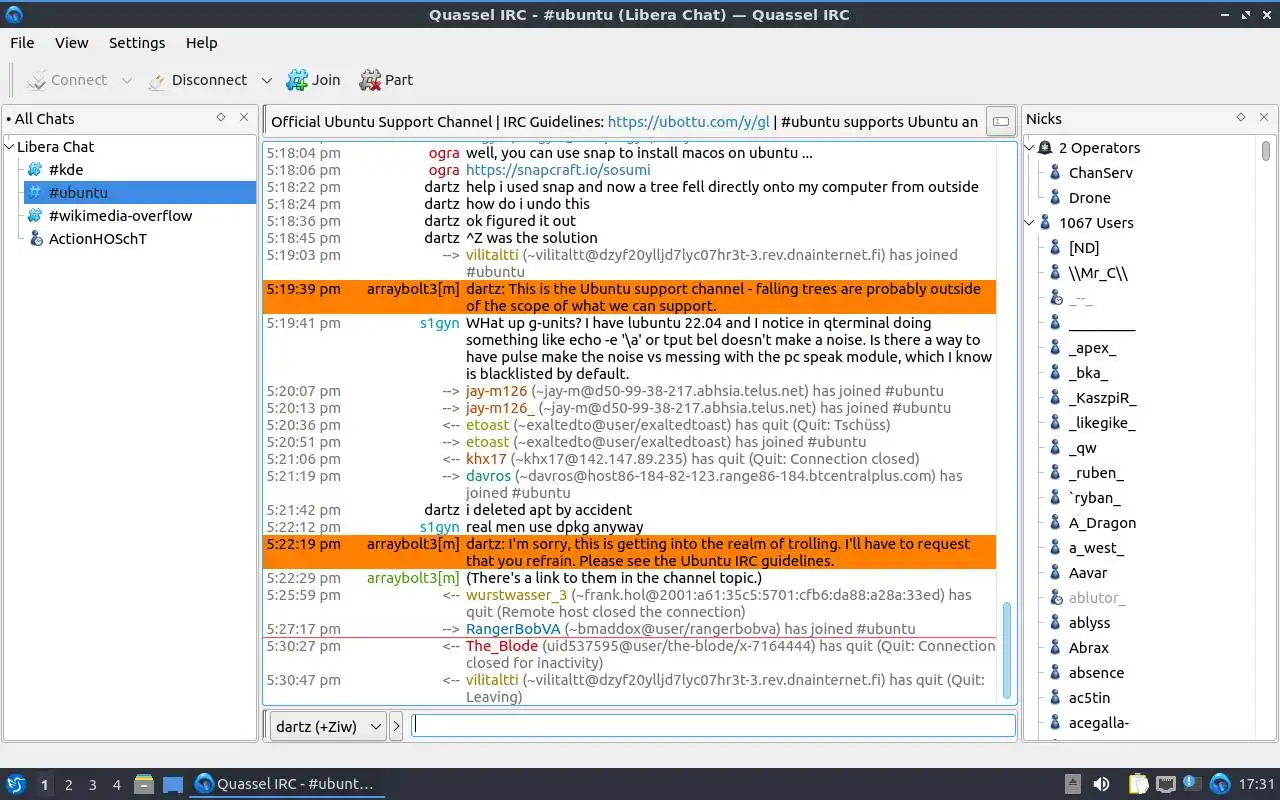The width and height of the screenshot is (1280, 800).
Task: Open the Connect dropdown arrow
Action: pyautogui.click(x=127, y=80)
